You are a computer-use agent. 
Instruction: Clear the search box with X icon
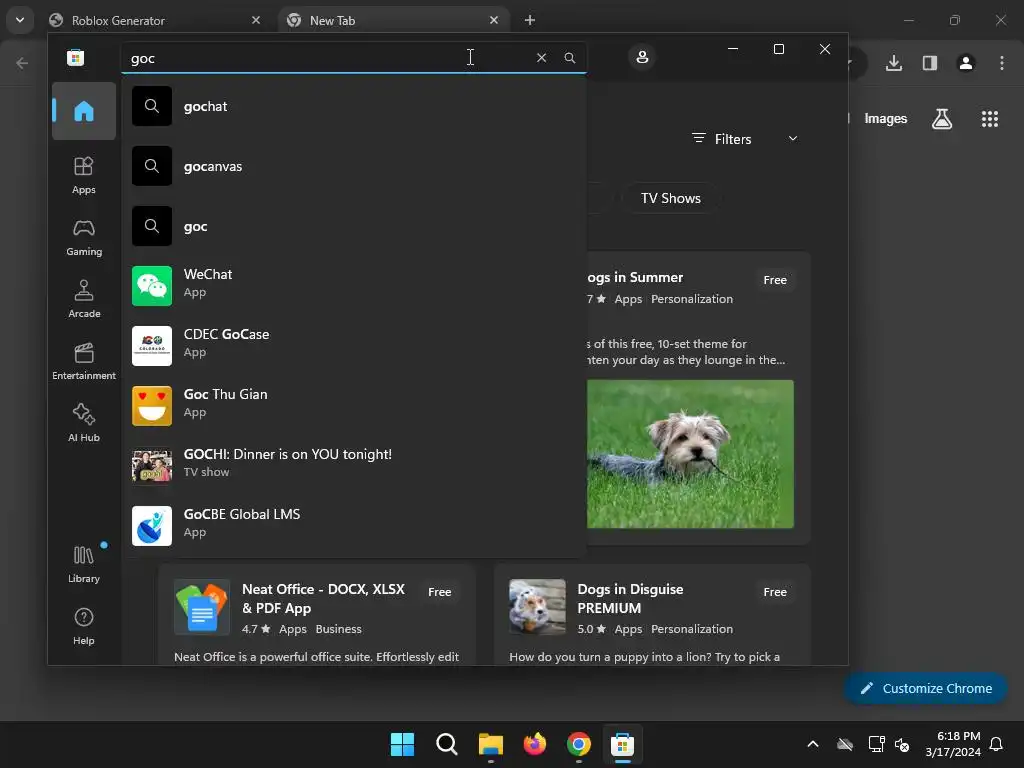pyautogui.click(x=541, y=57)
